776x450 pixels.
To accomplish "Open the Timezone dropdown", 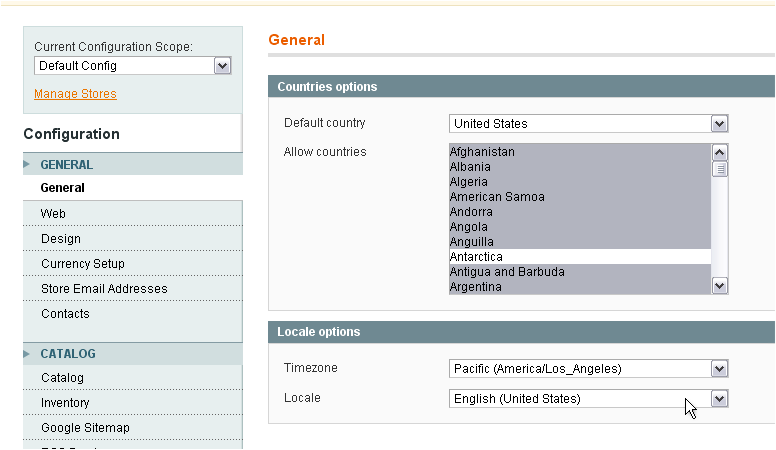I will pyautogui.click(x=588, y=369).
